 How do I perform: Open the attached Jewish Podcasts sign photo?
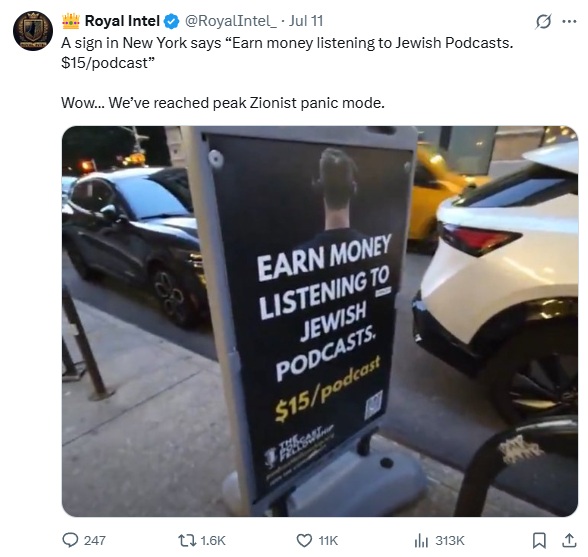tap(320, 321)
